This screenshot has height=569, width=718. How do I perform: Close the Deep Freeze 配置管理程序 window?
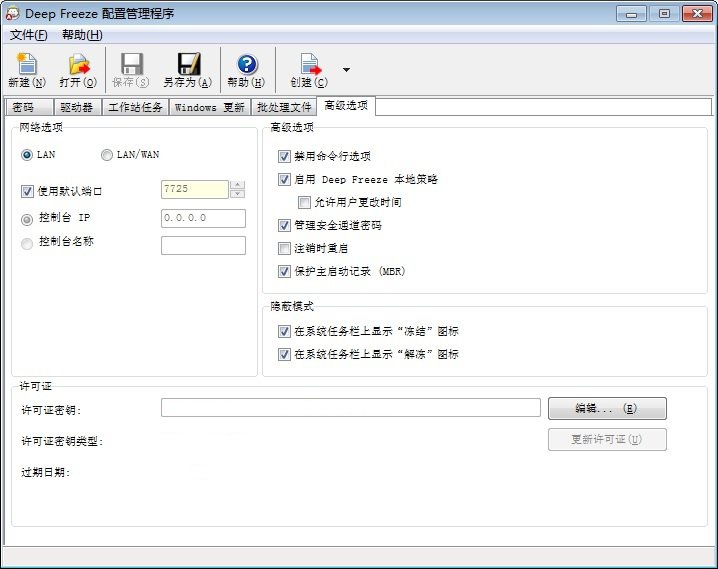697,14
